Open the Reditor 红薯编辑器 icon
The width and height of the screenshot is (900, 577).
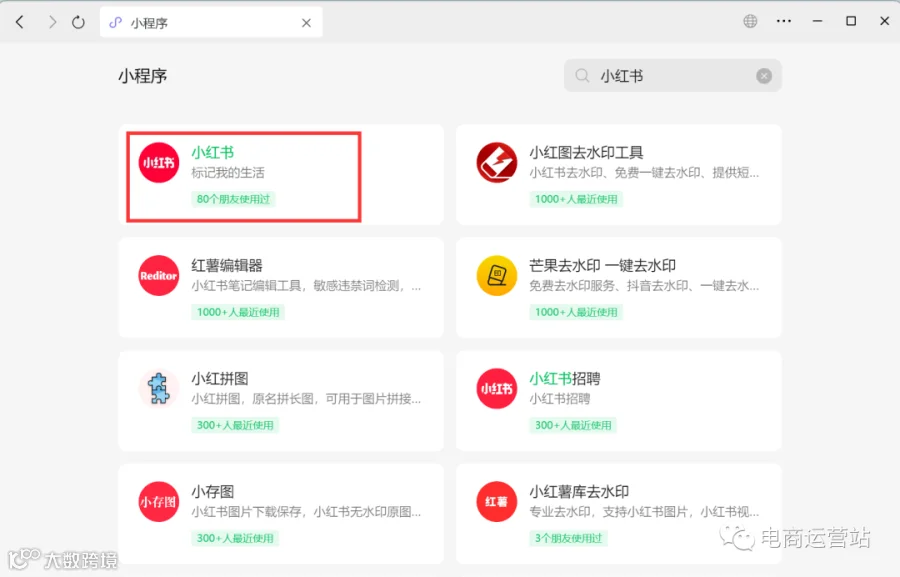pyautogui.click(x=159, y=276)
